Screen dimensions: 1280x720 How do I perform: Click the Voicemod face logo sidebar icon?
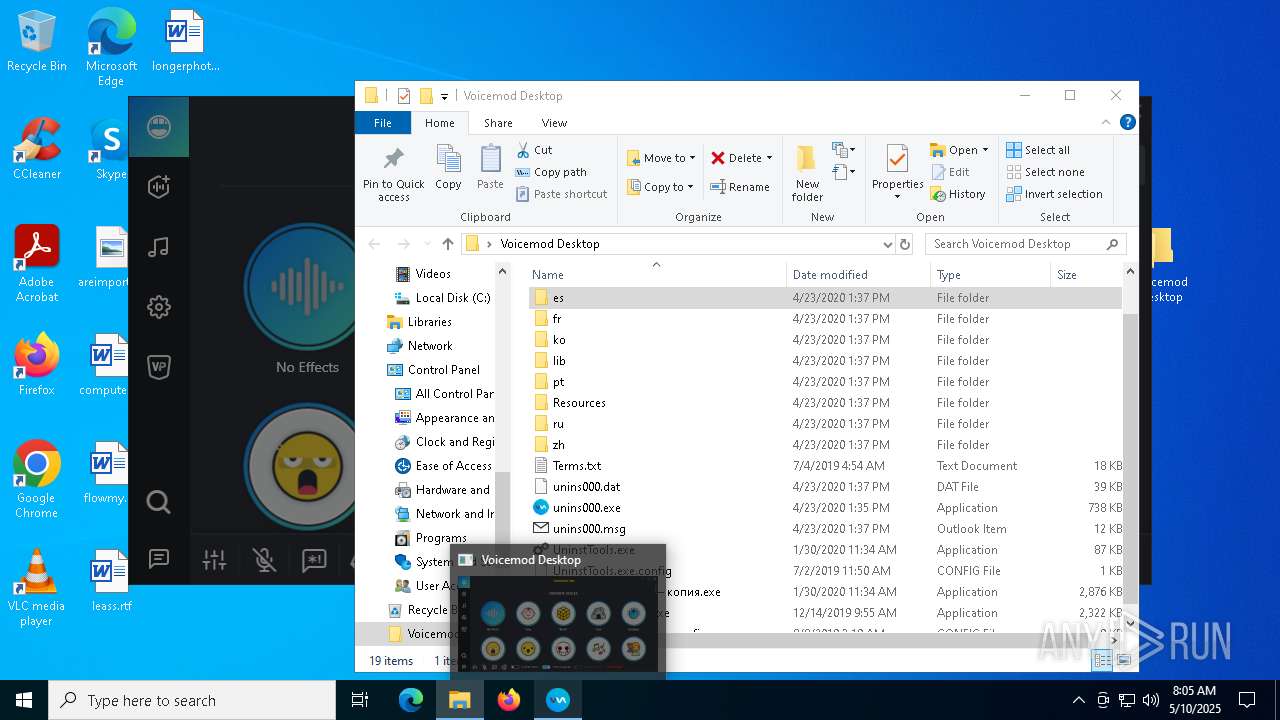point(159,127)
